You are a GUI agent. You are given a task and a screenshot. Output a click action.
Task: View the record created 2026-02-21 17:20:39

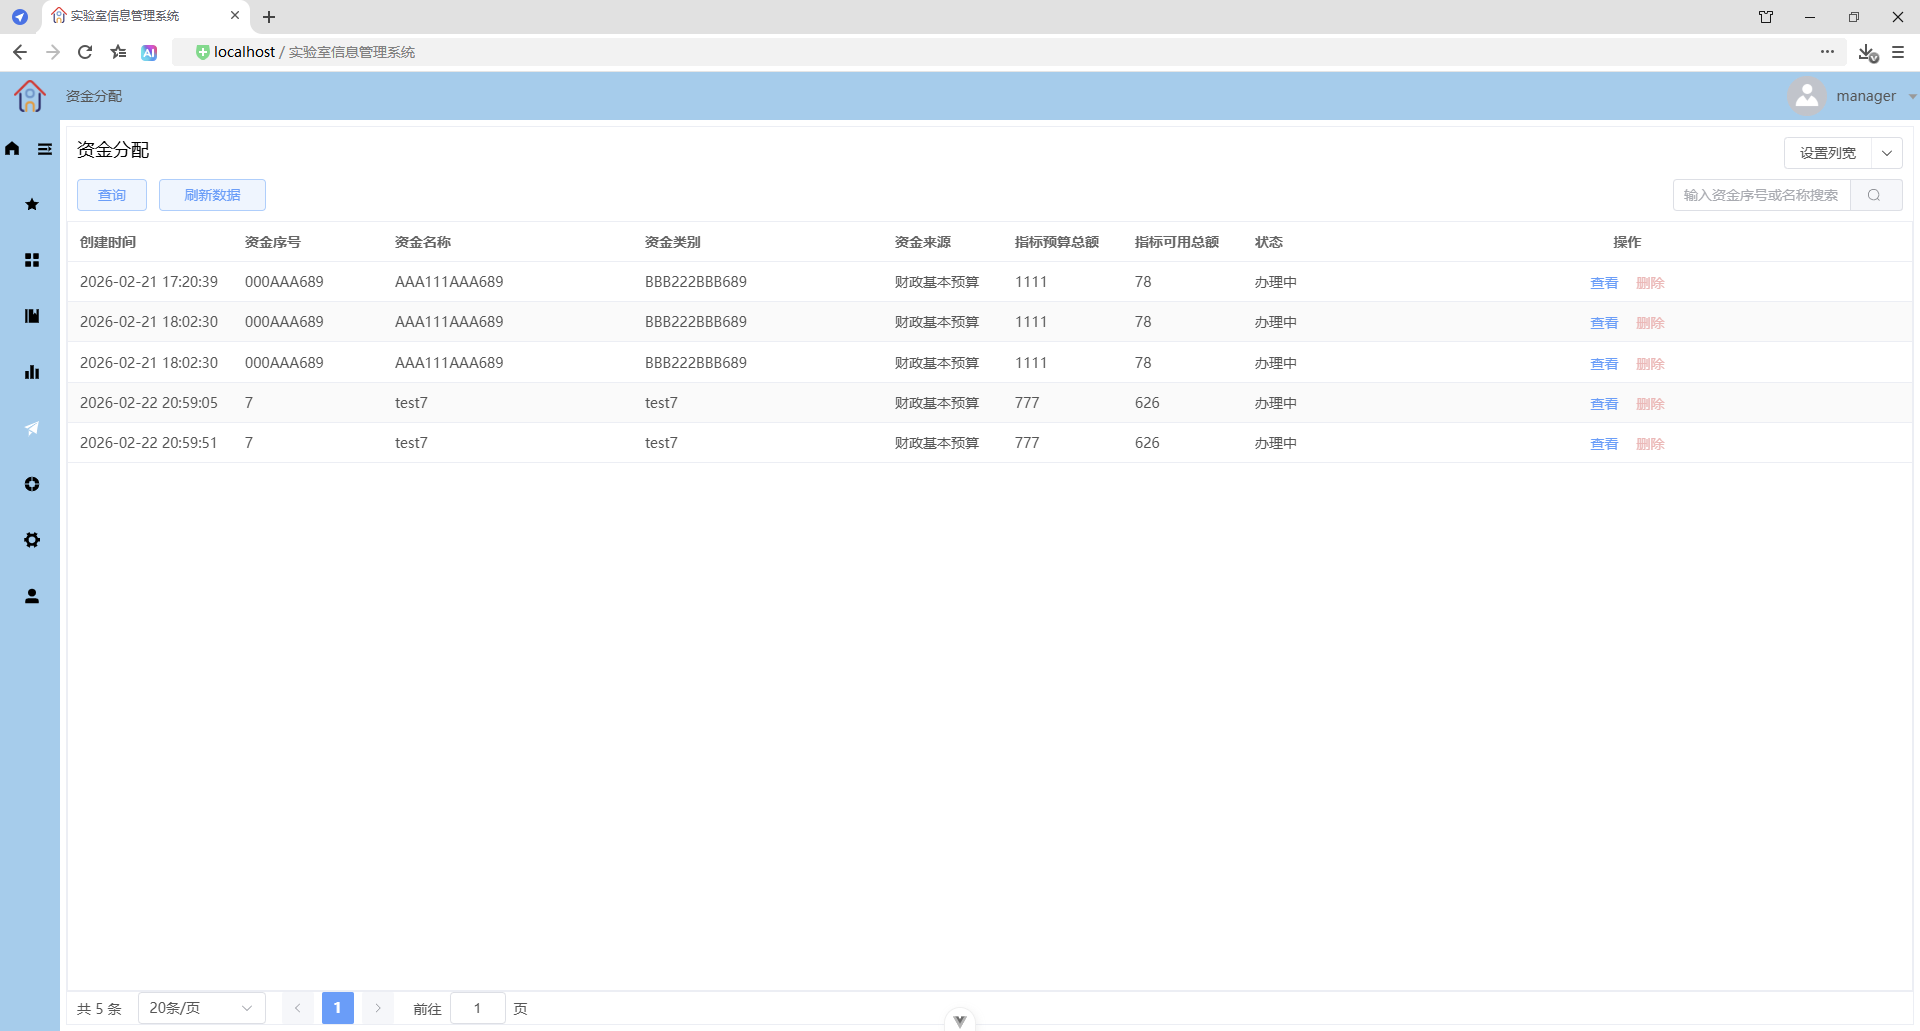[x=1604, y=283]
